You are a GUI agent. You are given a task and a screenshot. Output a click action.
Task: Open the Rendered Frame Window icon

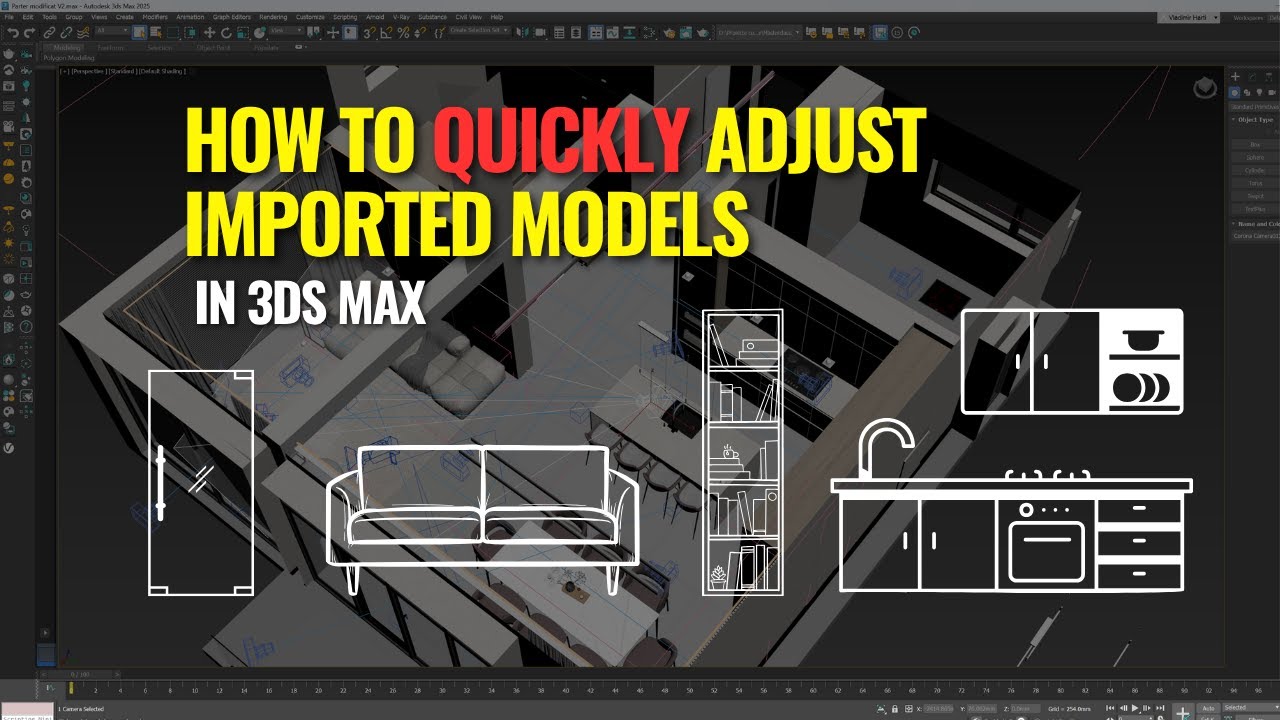pos(686,32)
